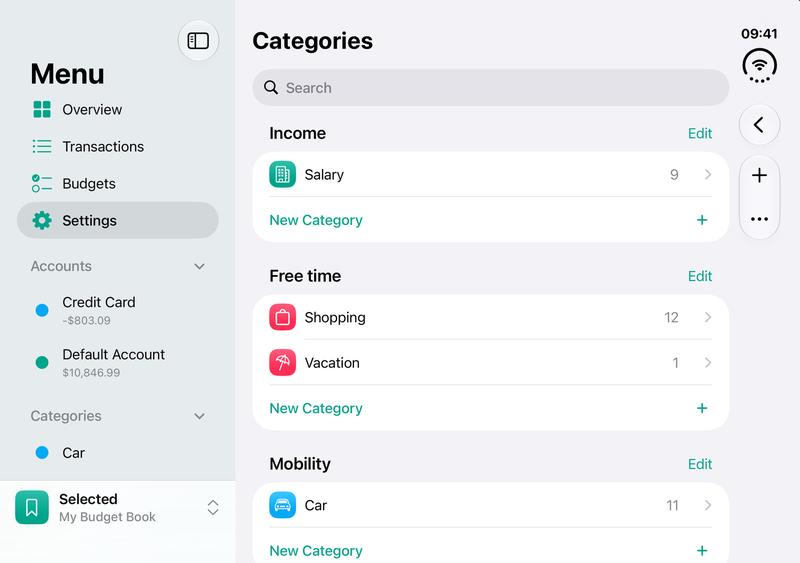The image size is (800, 563).
Task: Open the three-dot more options menu
Action: pyautogui.click(x=759, y=219)
